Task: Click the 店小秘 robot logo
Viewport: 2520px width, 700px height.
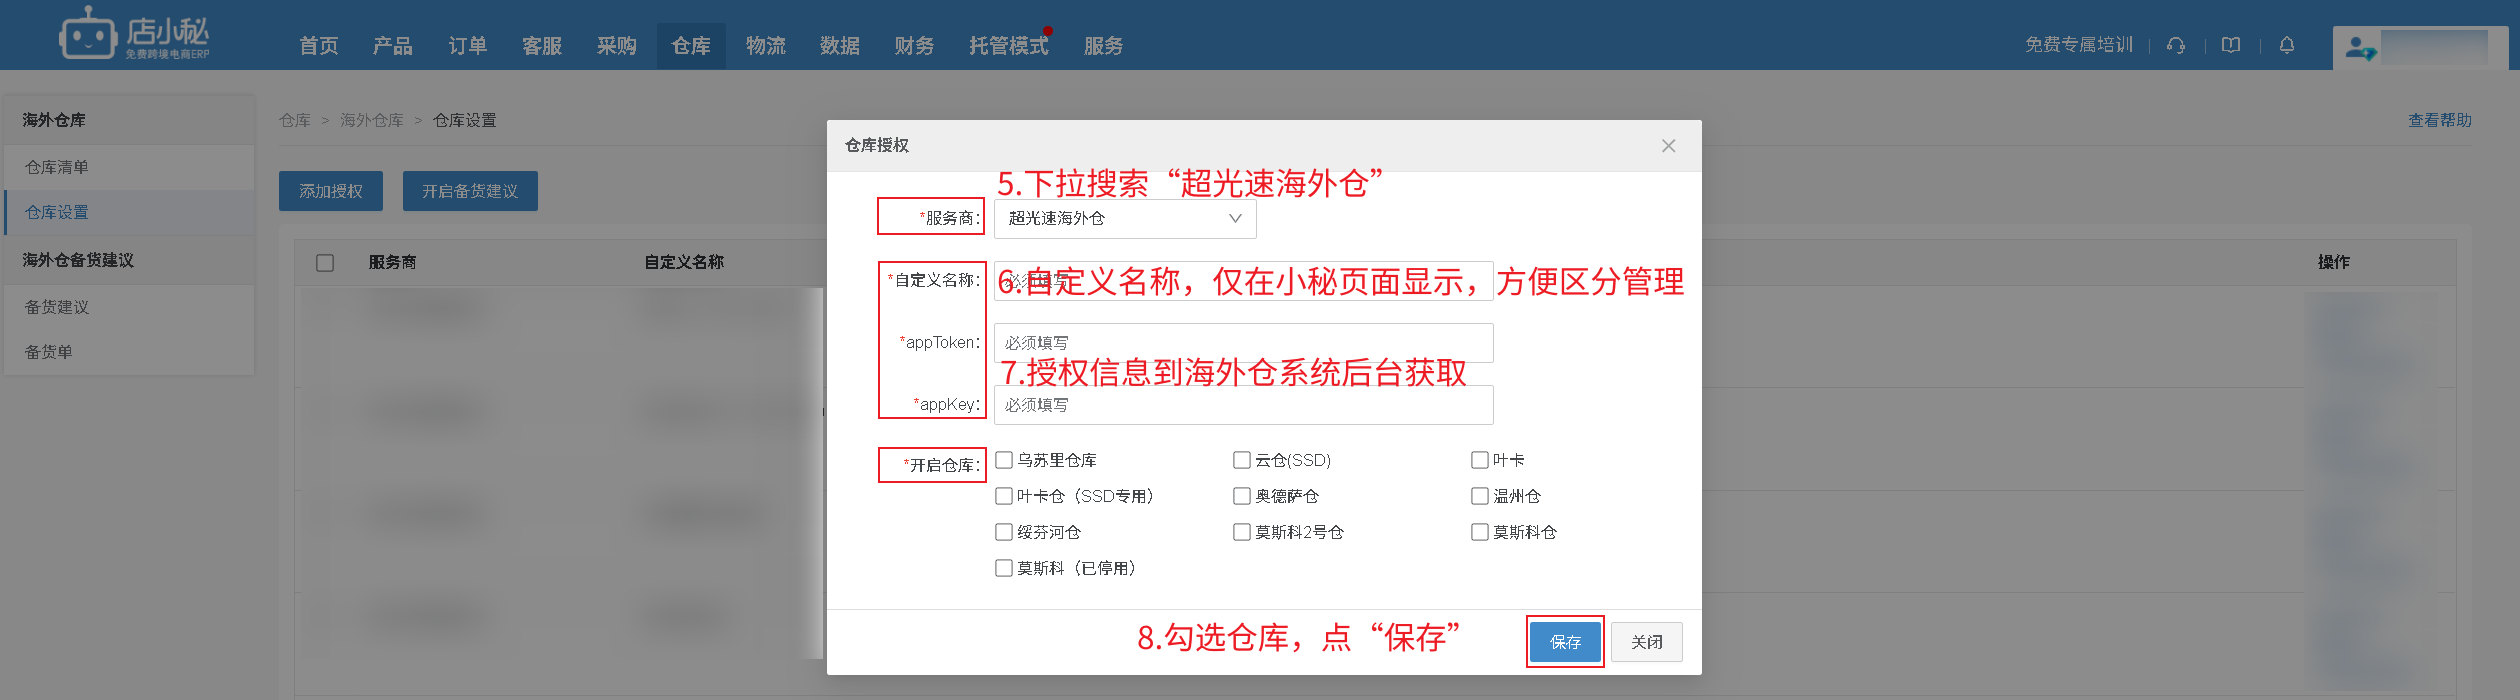Action: click(x=134, y=35)
